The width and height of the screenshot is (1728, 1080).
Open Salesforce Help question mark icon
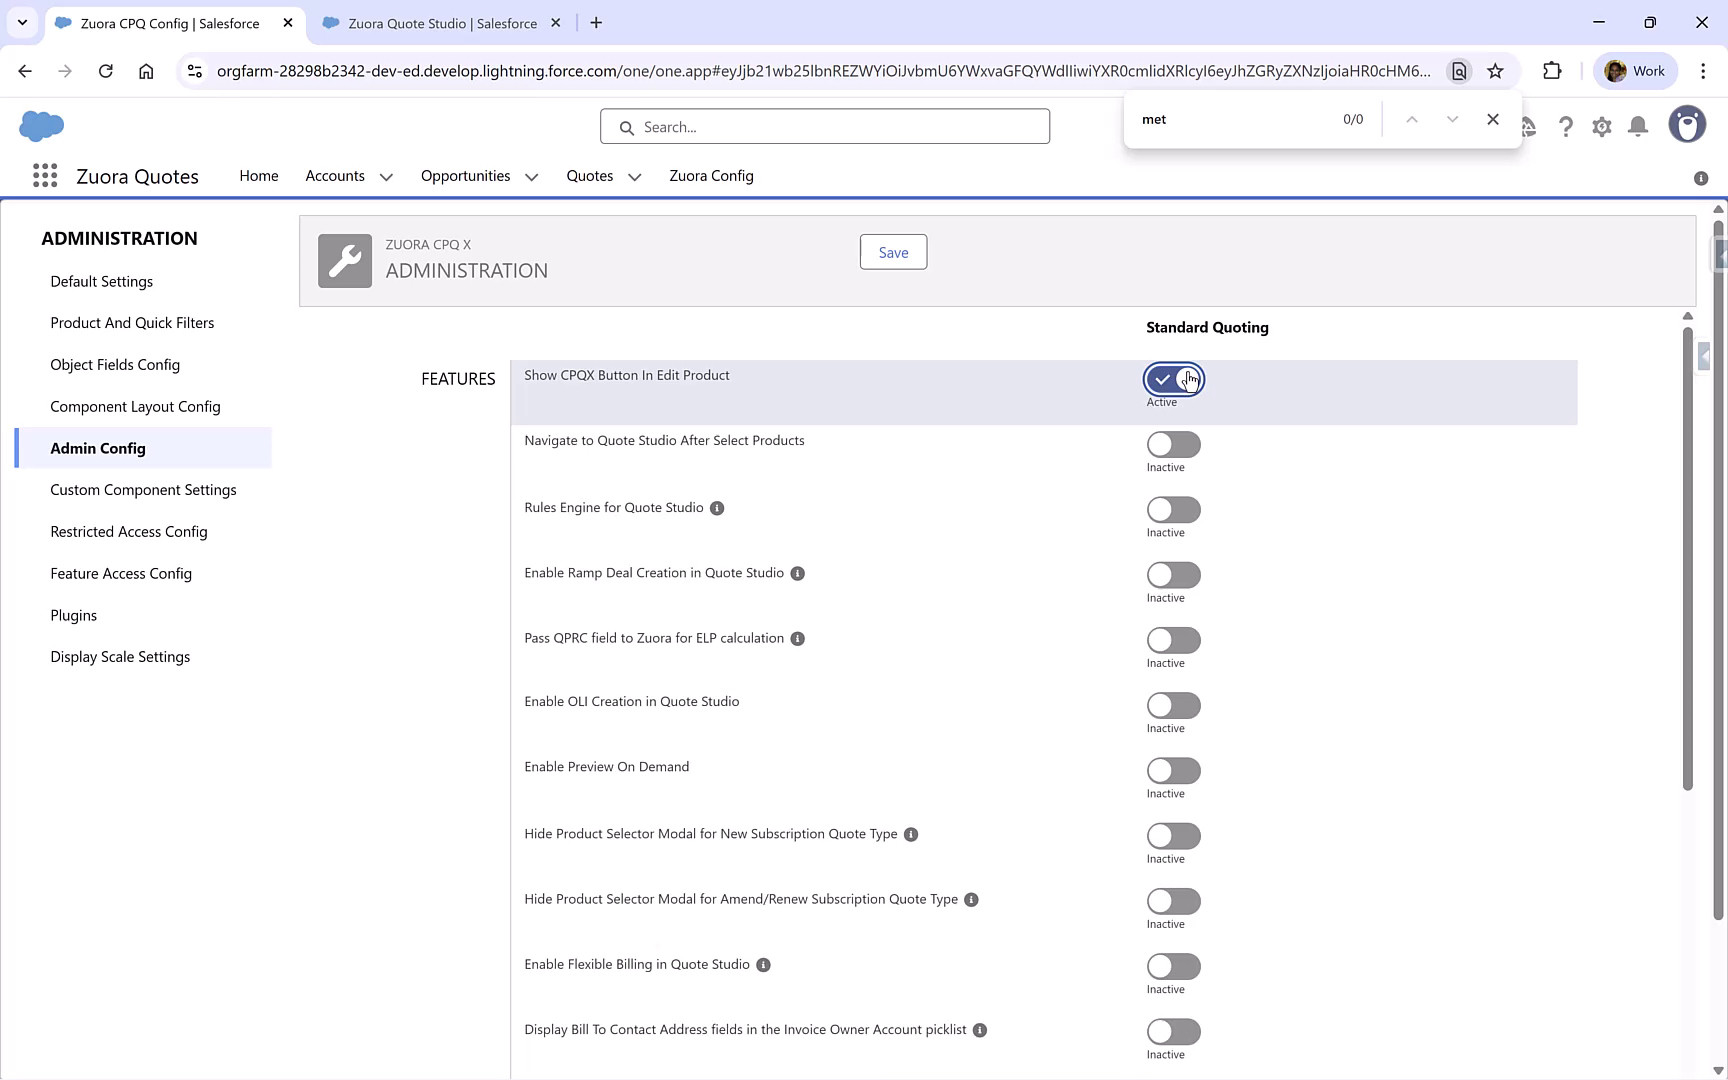coord(1566,127)
